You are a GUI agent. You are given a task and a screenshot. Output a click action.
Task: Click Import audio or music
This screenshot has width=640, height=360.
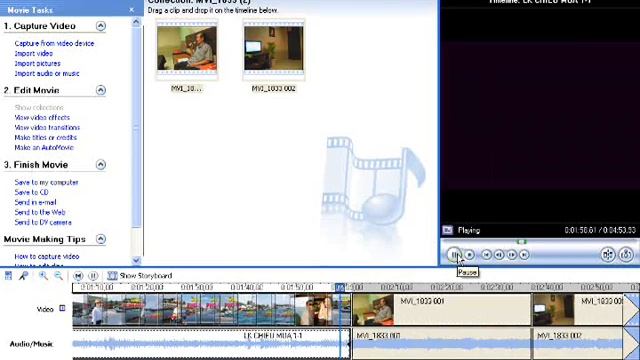[47, 73]
